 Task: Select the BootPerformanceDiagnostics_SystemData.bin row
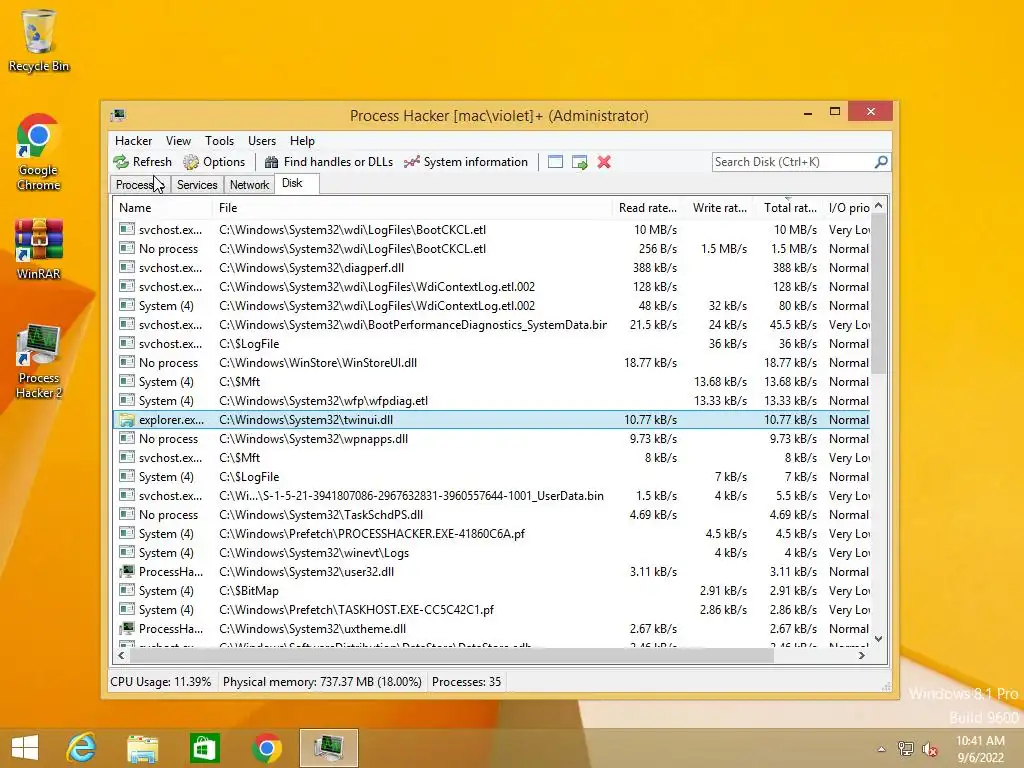[x=492, y=325]
